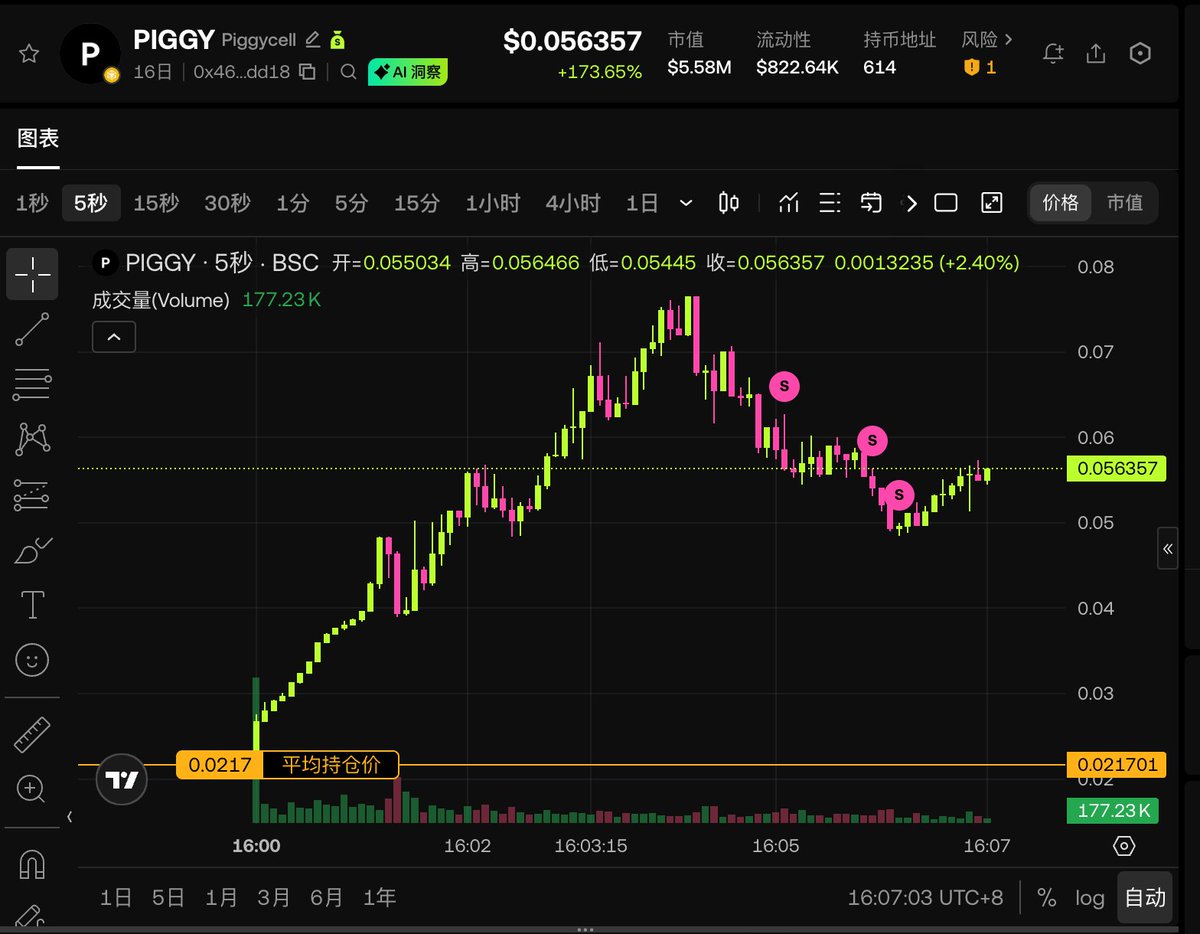Select the ruler measure tool
This screenshot has height=934, width=1200.
[32, 734]
